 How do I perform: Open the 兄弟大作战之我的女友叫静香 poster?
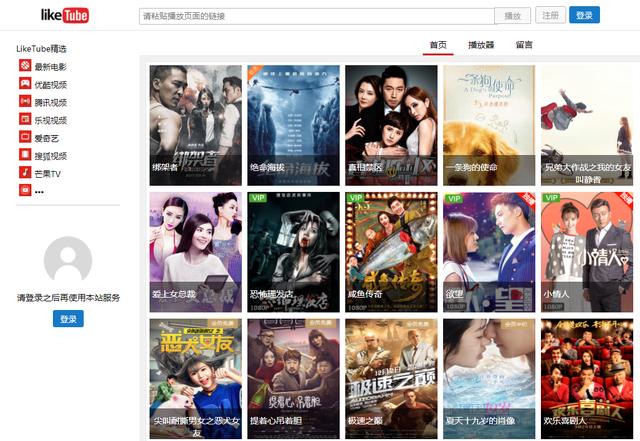point(587,125)
